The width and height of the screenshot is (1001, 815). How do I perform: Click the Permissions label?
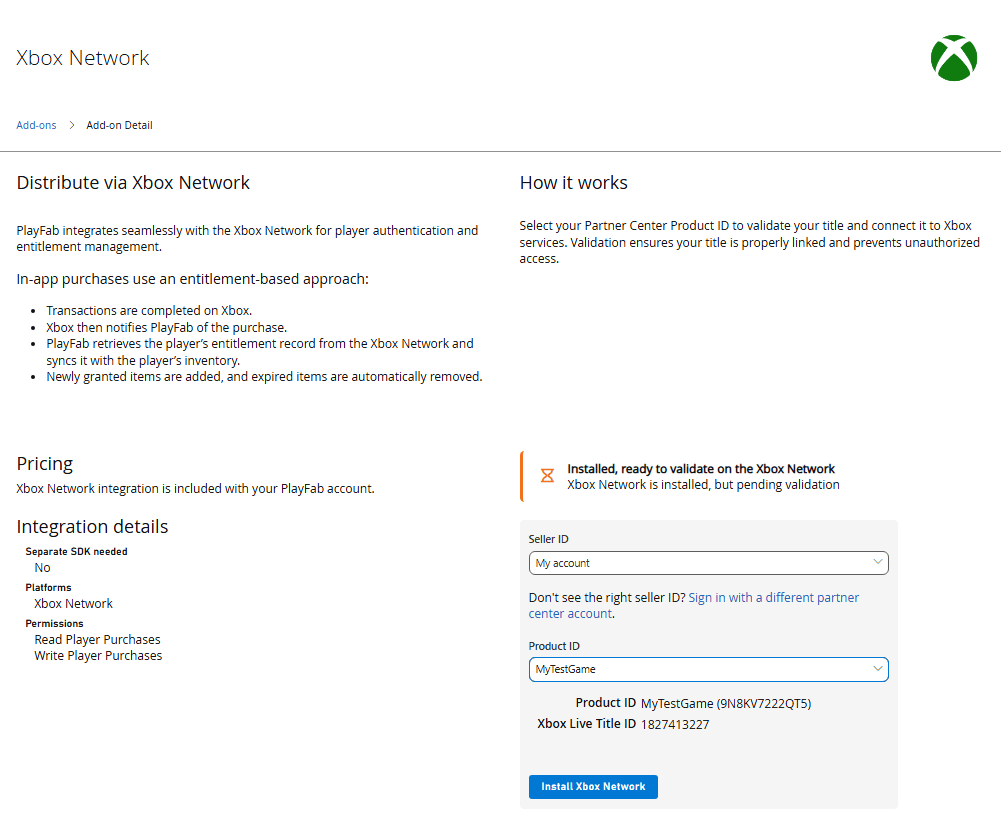tap(54, 624)
